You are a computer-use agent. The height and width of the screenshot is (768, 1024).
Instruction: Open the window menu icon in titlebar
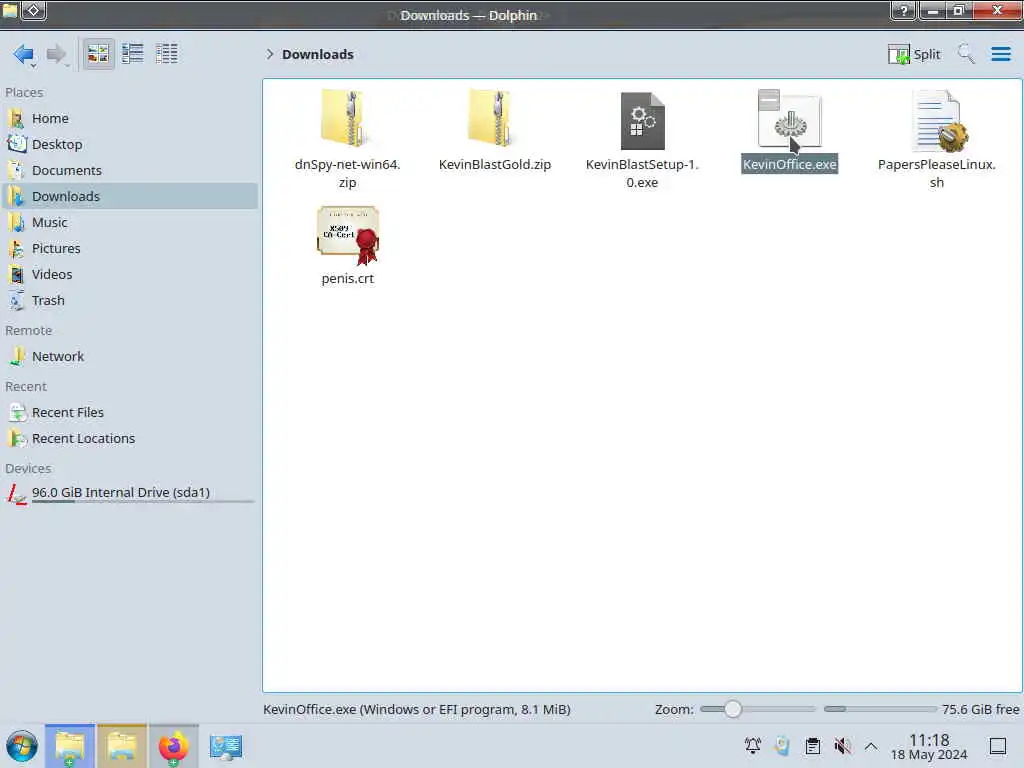coord(10,10)
